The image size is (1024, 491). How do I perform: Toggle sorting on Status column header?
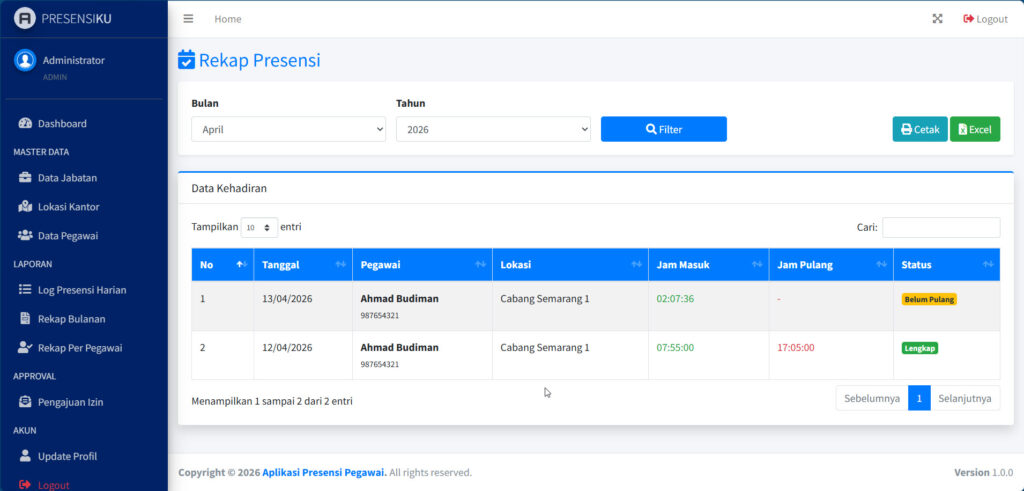point(946,265)
